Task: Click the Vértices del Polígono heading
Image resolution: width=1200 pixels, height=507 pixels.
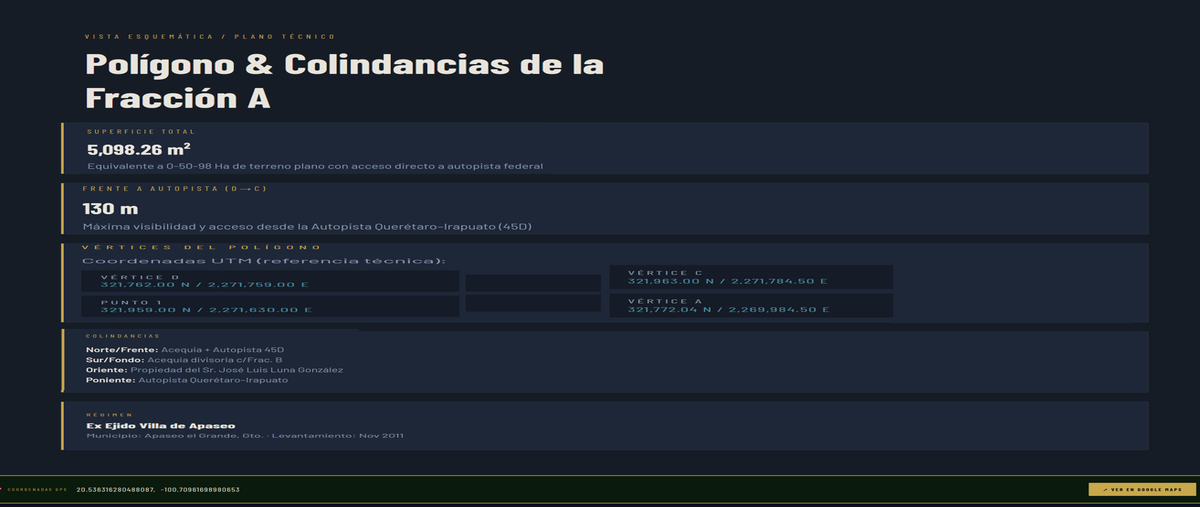Action: click(201, 247)
